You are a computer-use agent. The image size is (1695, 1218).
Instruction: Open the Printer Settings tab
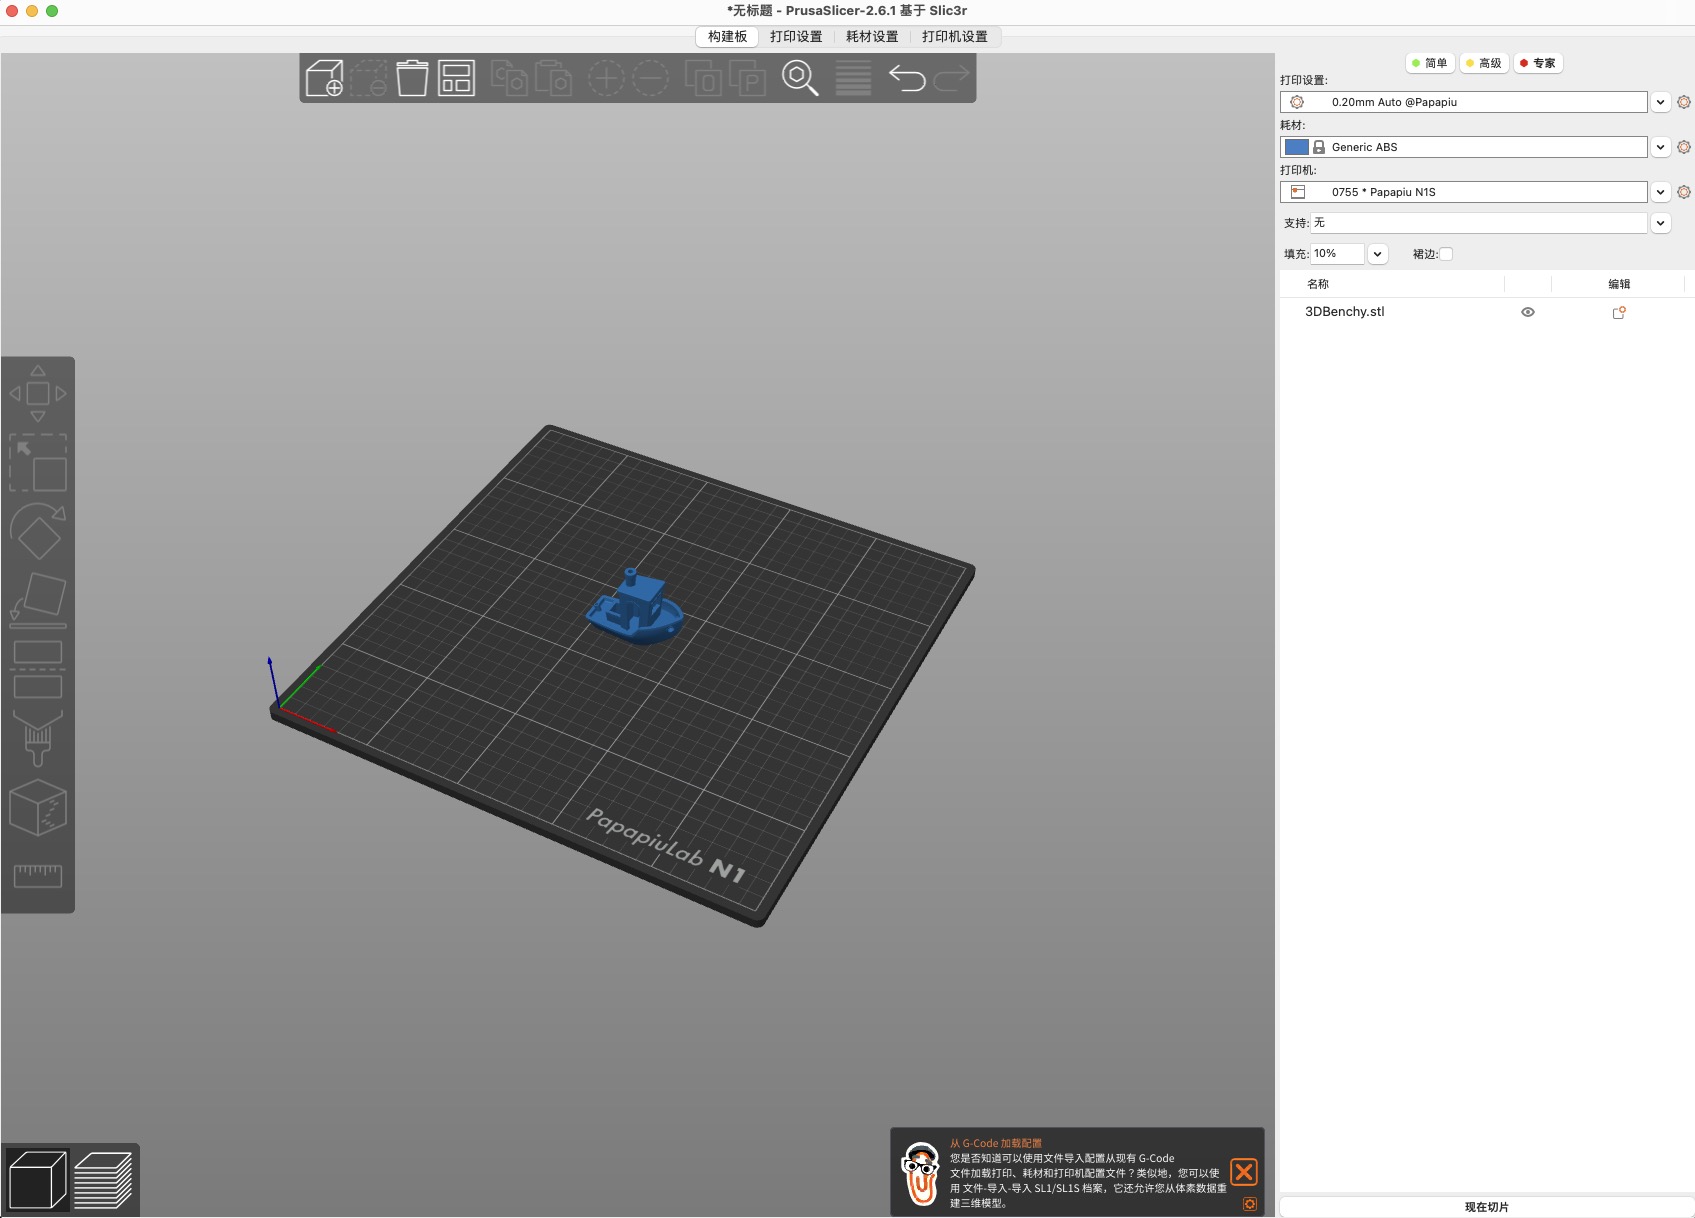click(954, 36)
